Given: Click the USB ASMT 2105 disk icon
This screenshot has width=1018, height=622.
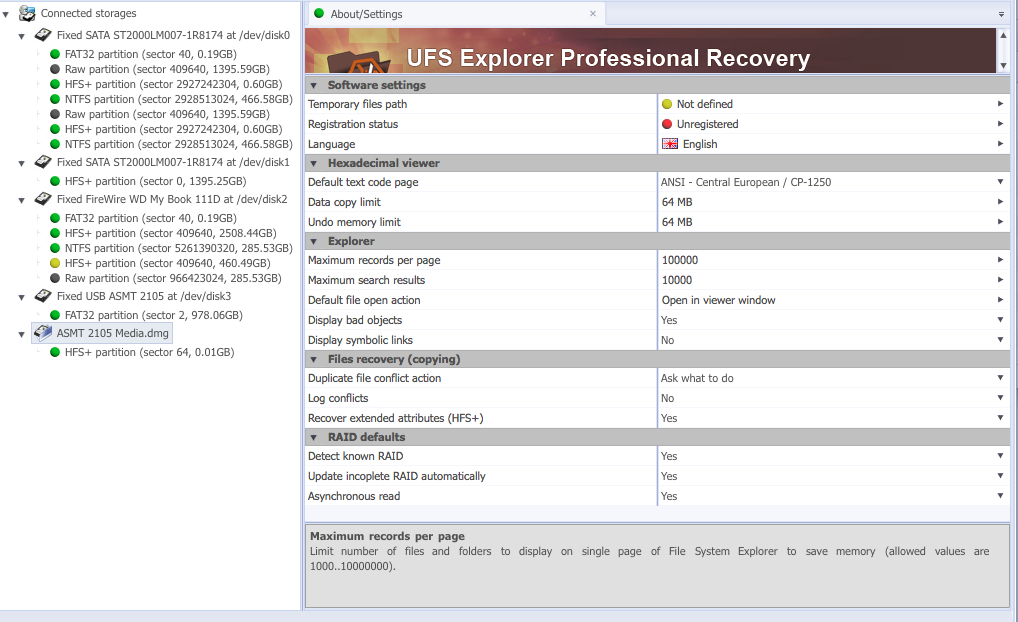Looking at the screenshot, I should point(43,296).
